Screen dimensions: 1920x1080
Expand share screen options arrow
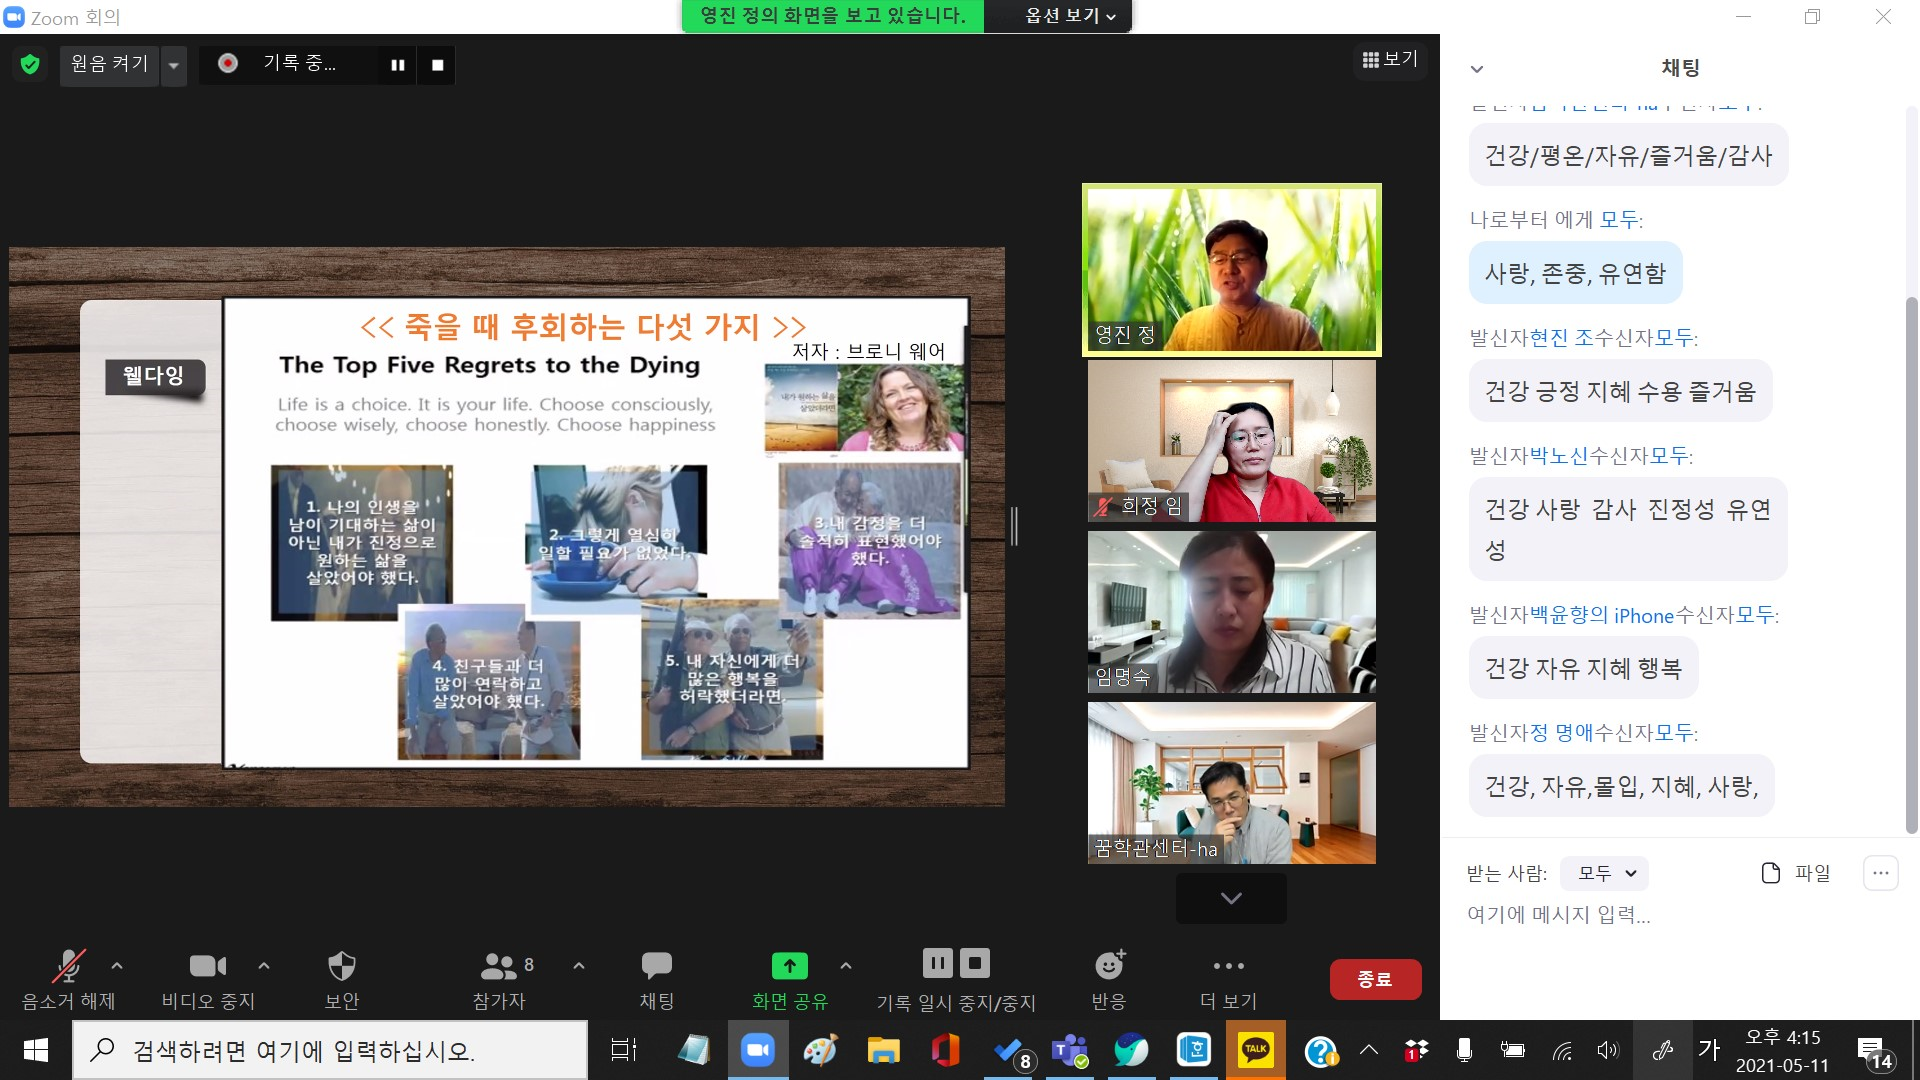click(846, 965)
